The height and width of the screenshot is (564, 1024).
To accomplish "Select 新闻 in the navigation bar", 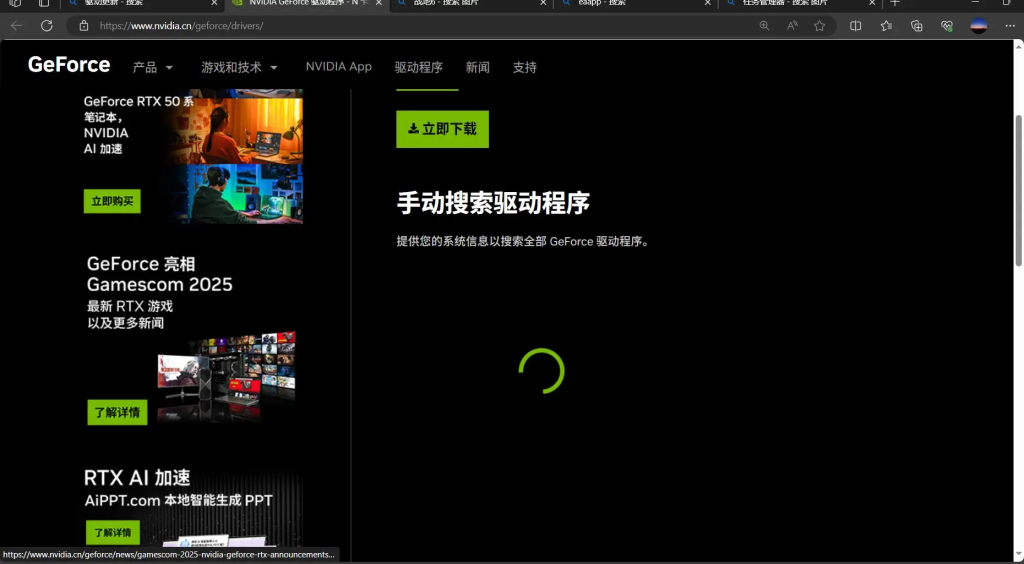I will pos(477,67).
